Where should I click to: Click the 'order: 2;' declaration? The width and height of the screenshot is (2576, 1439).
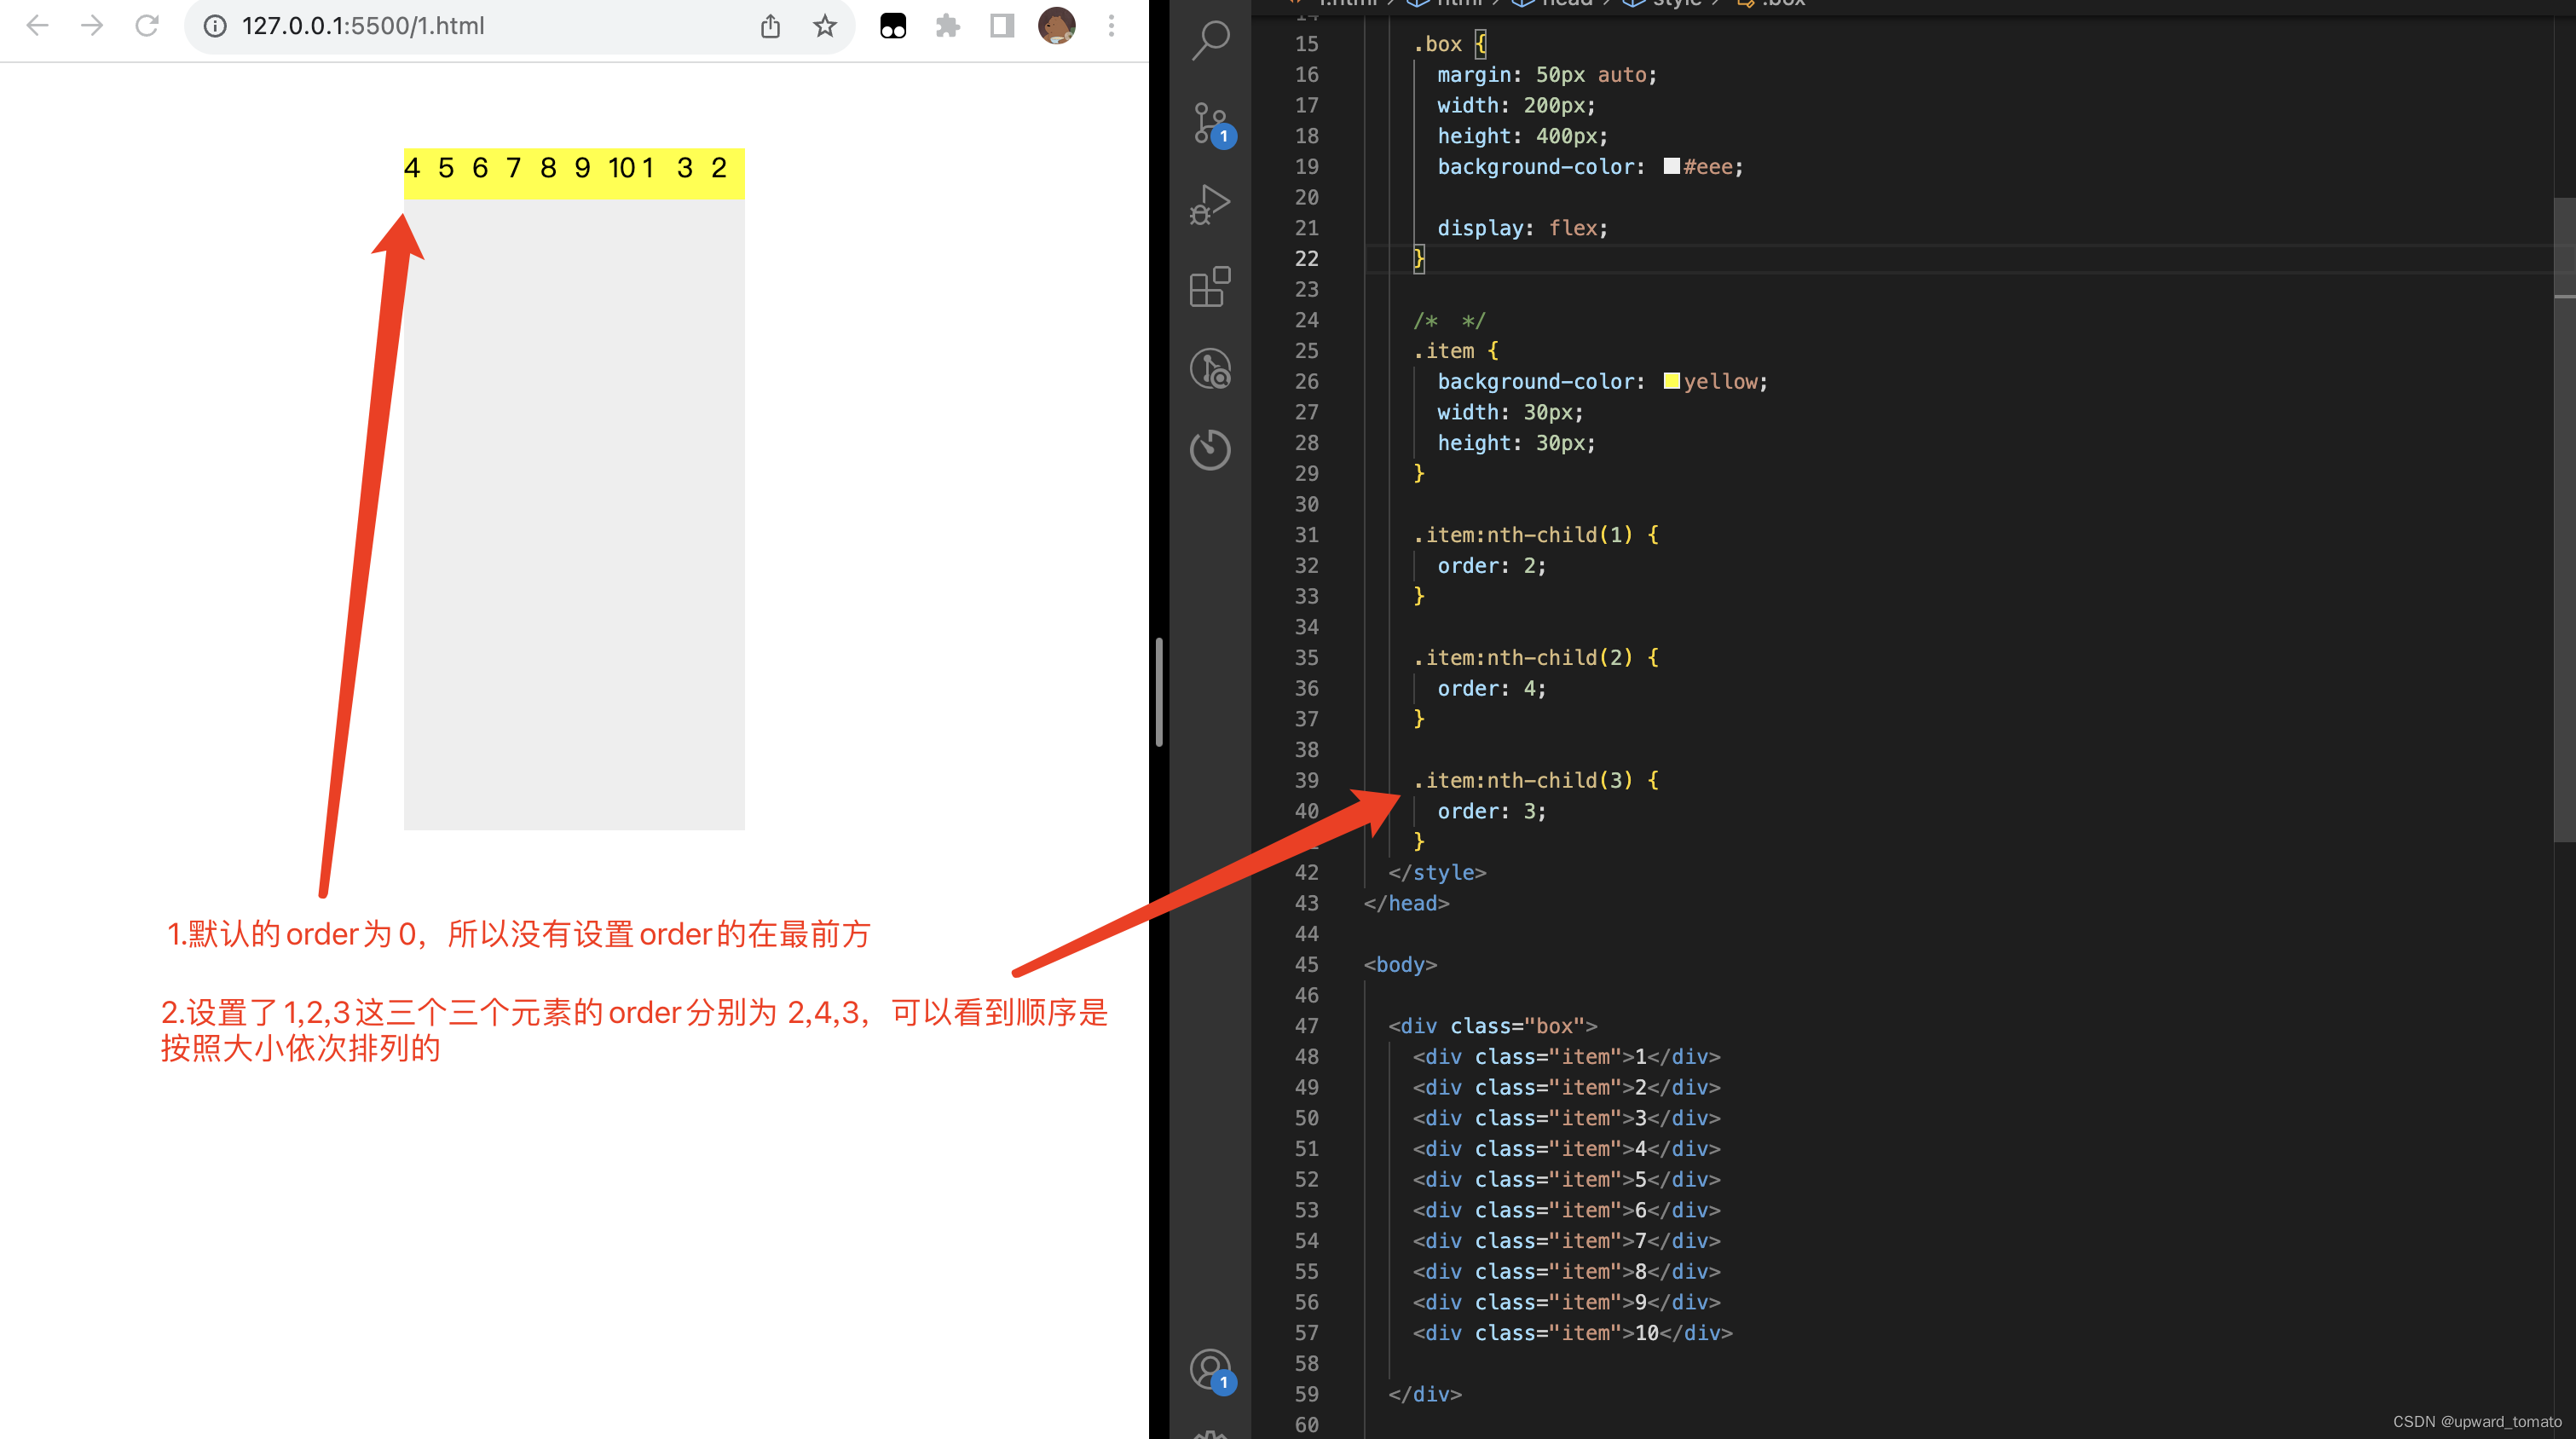coord(1492,566)
